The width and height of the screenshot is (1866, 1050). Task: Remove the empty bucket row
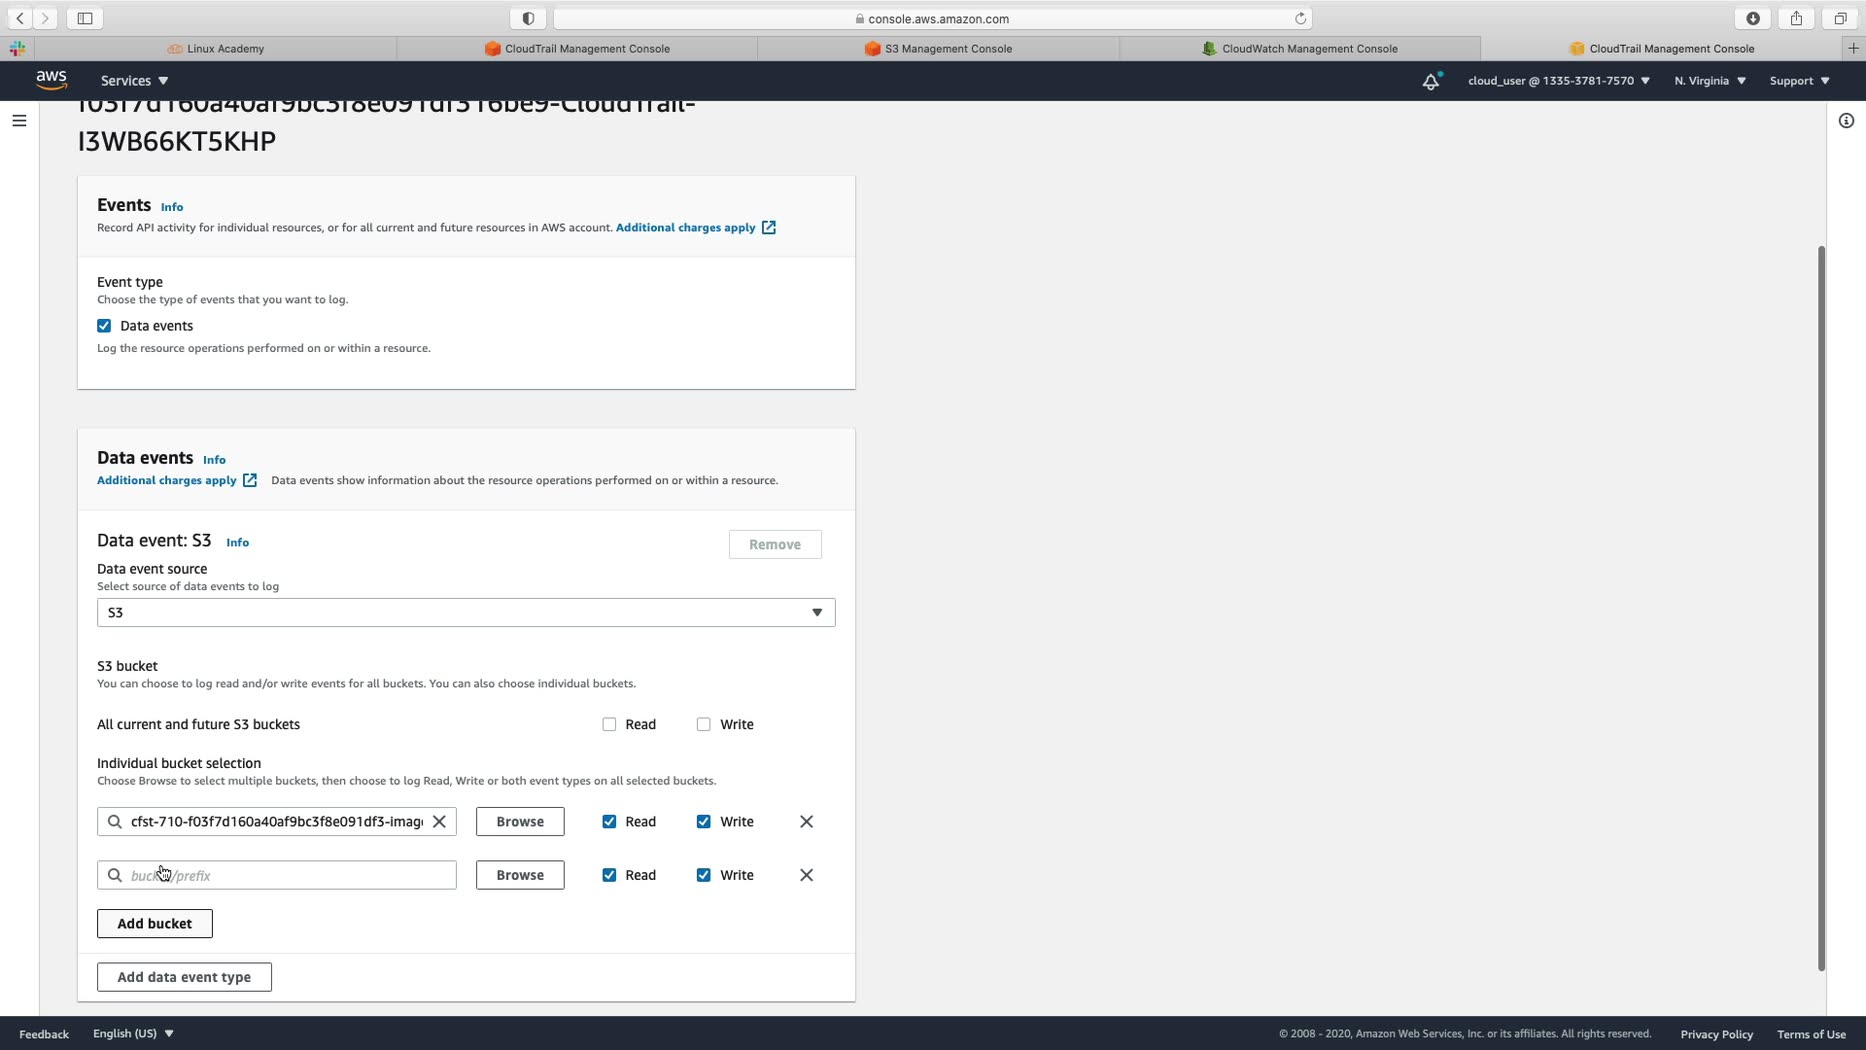coord(807,875)
